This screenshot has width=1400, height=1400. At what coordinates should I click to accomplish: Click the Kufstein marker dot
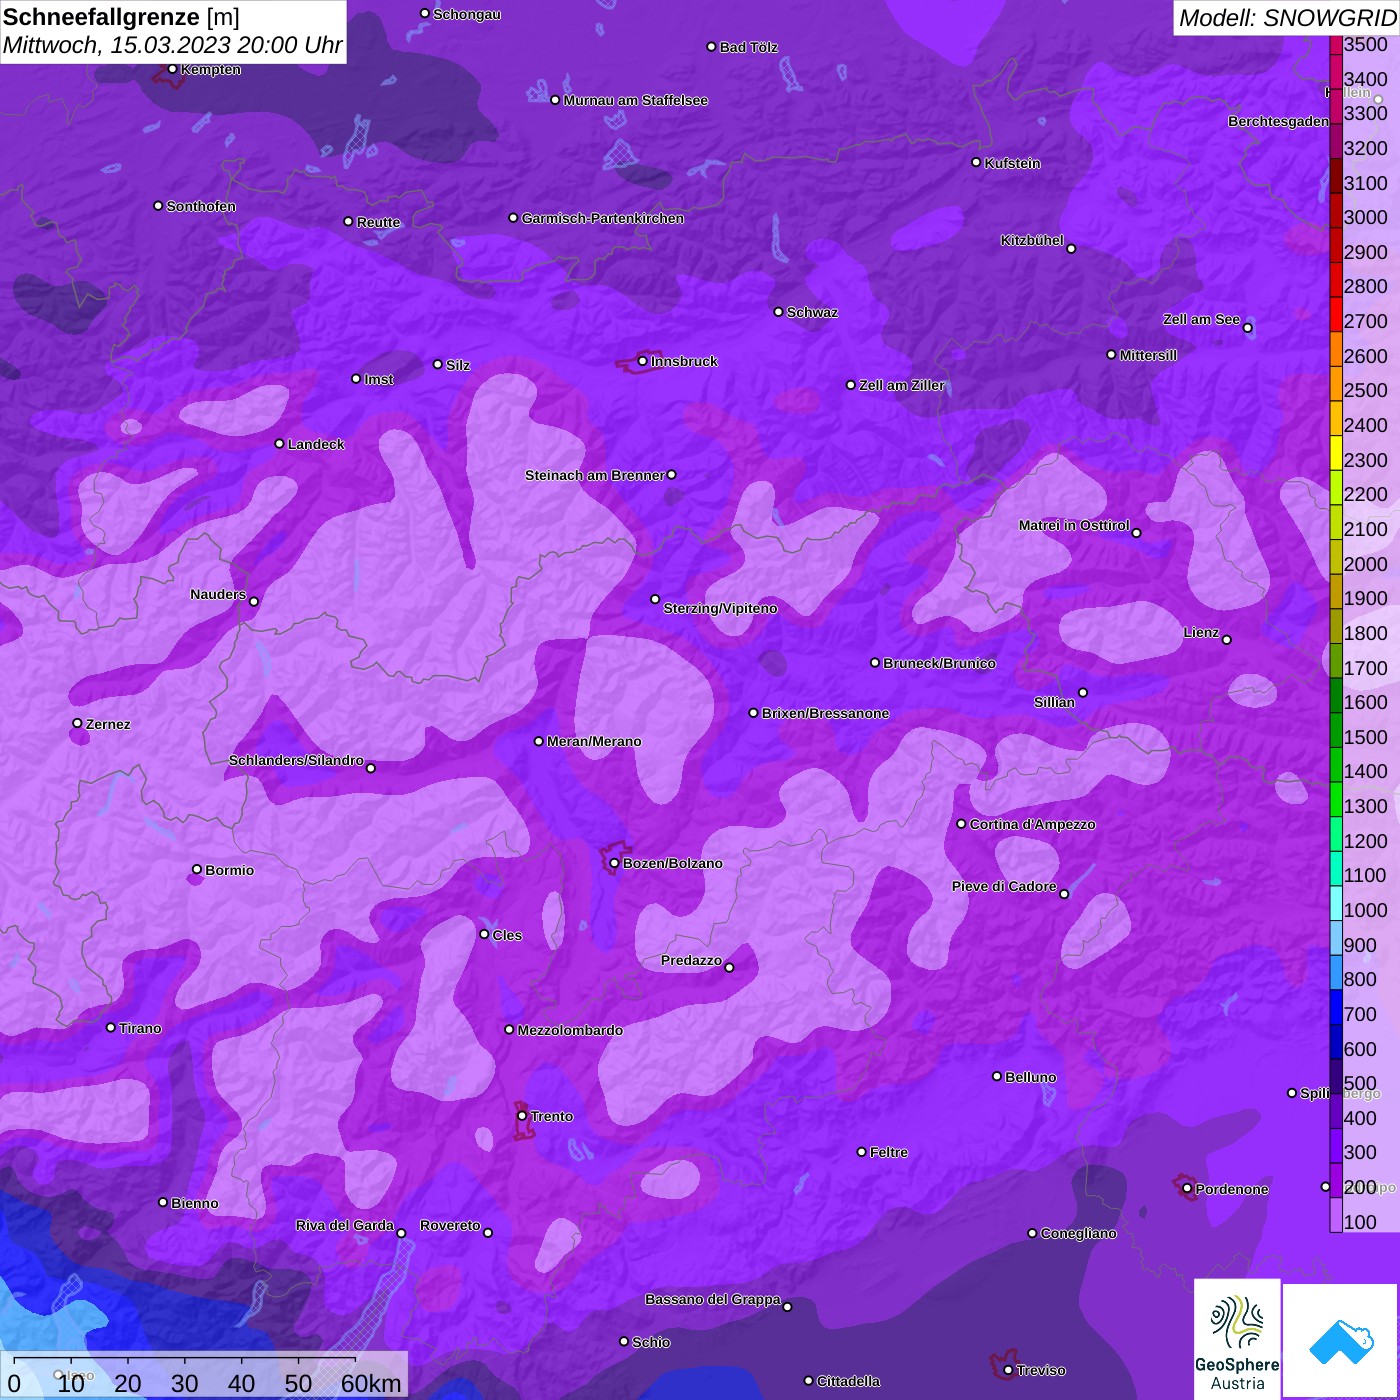(x=976, y=162)
